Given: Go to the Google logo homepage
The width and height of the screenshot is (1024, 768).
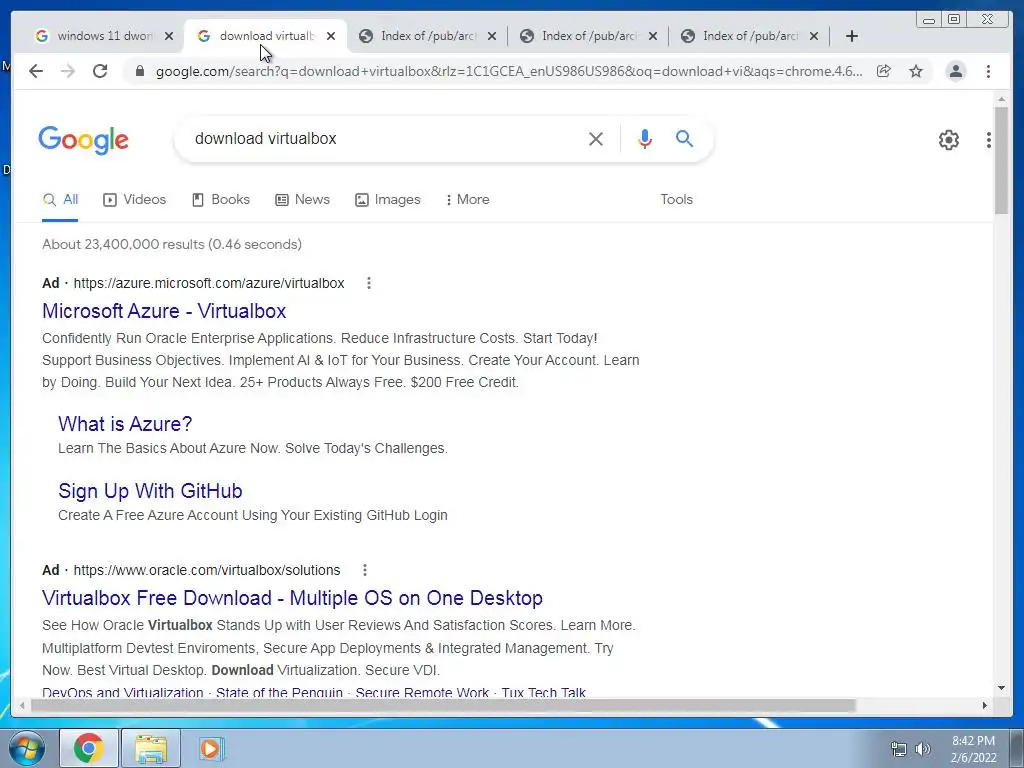Looking at the screenshot, I should coord(84,140).
